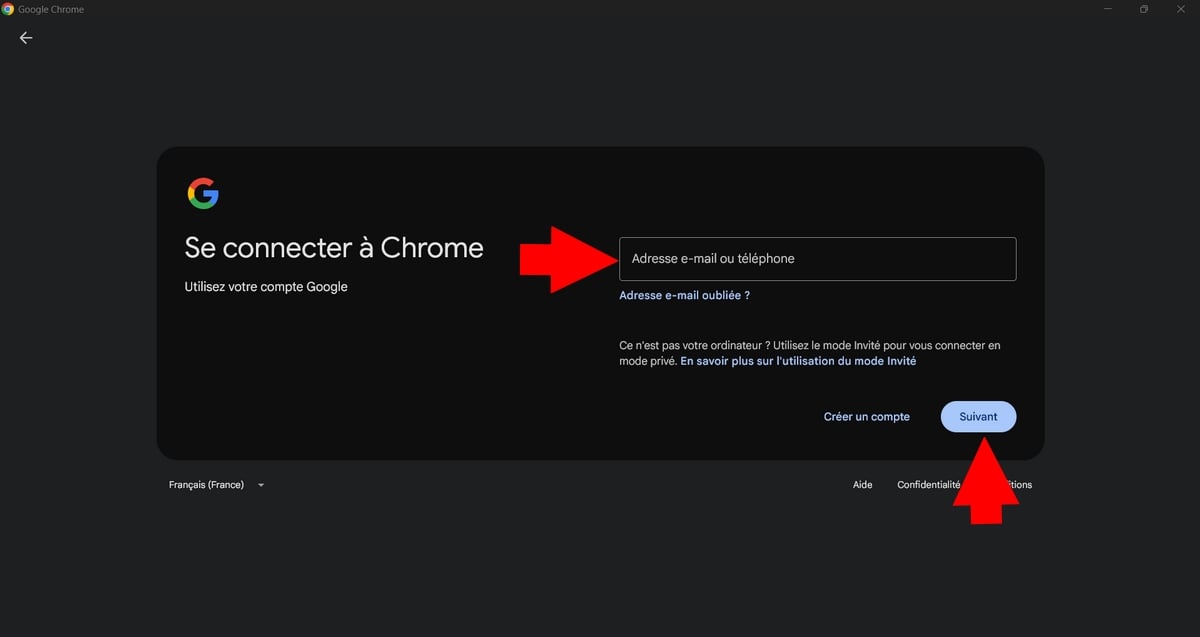Viewport: 1200px width, 637px height.
Task: Open the "Aide" link
Action: 862,485
